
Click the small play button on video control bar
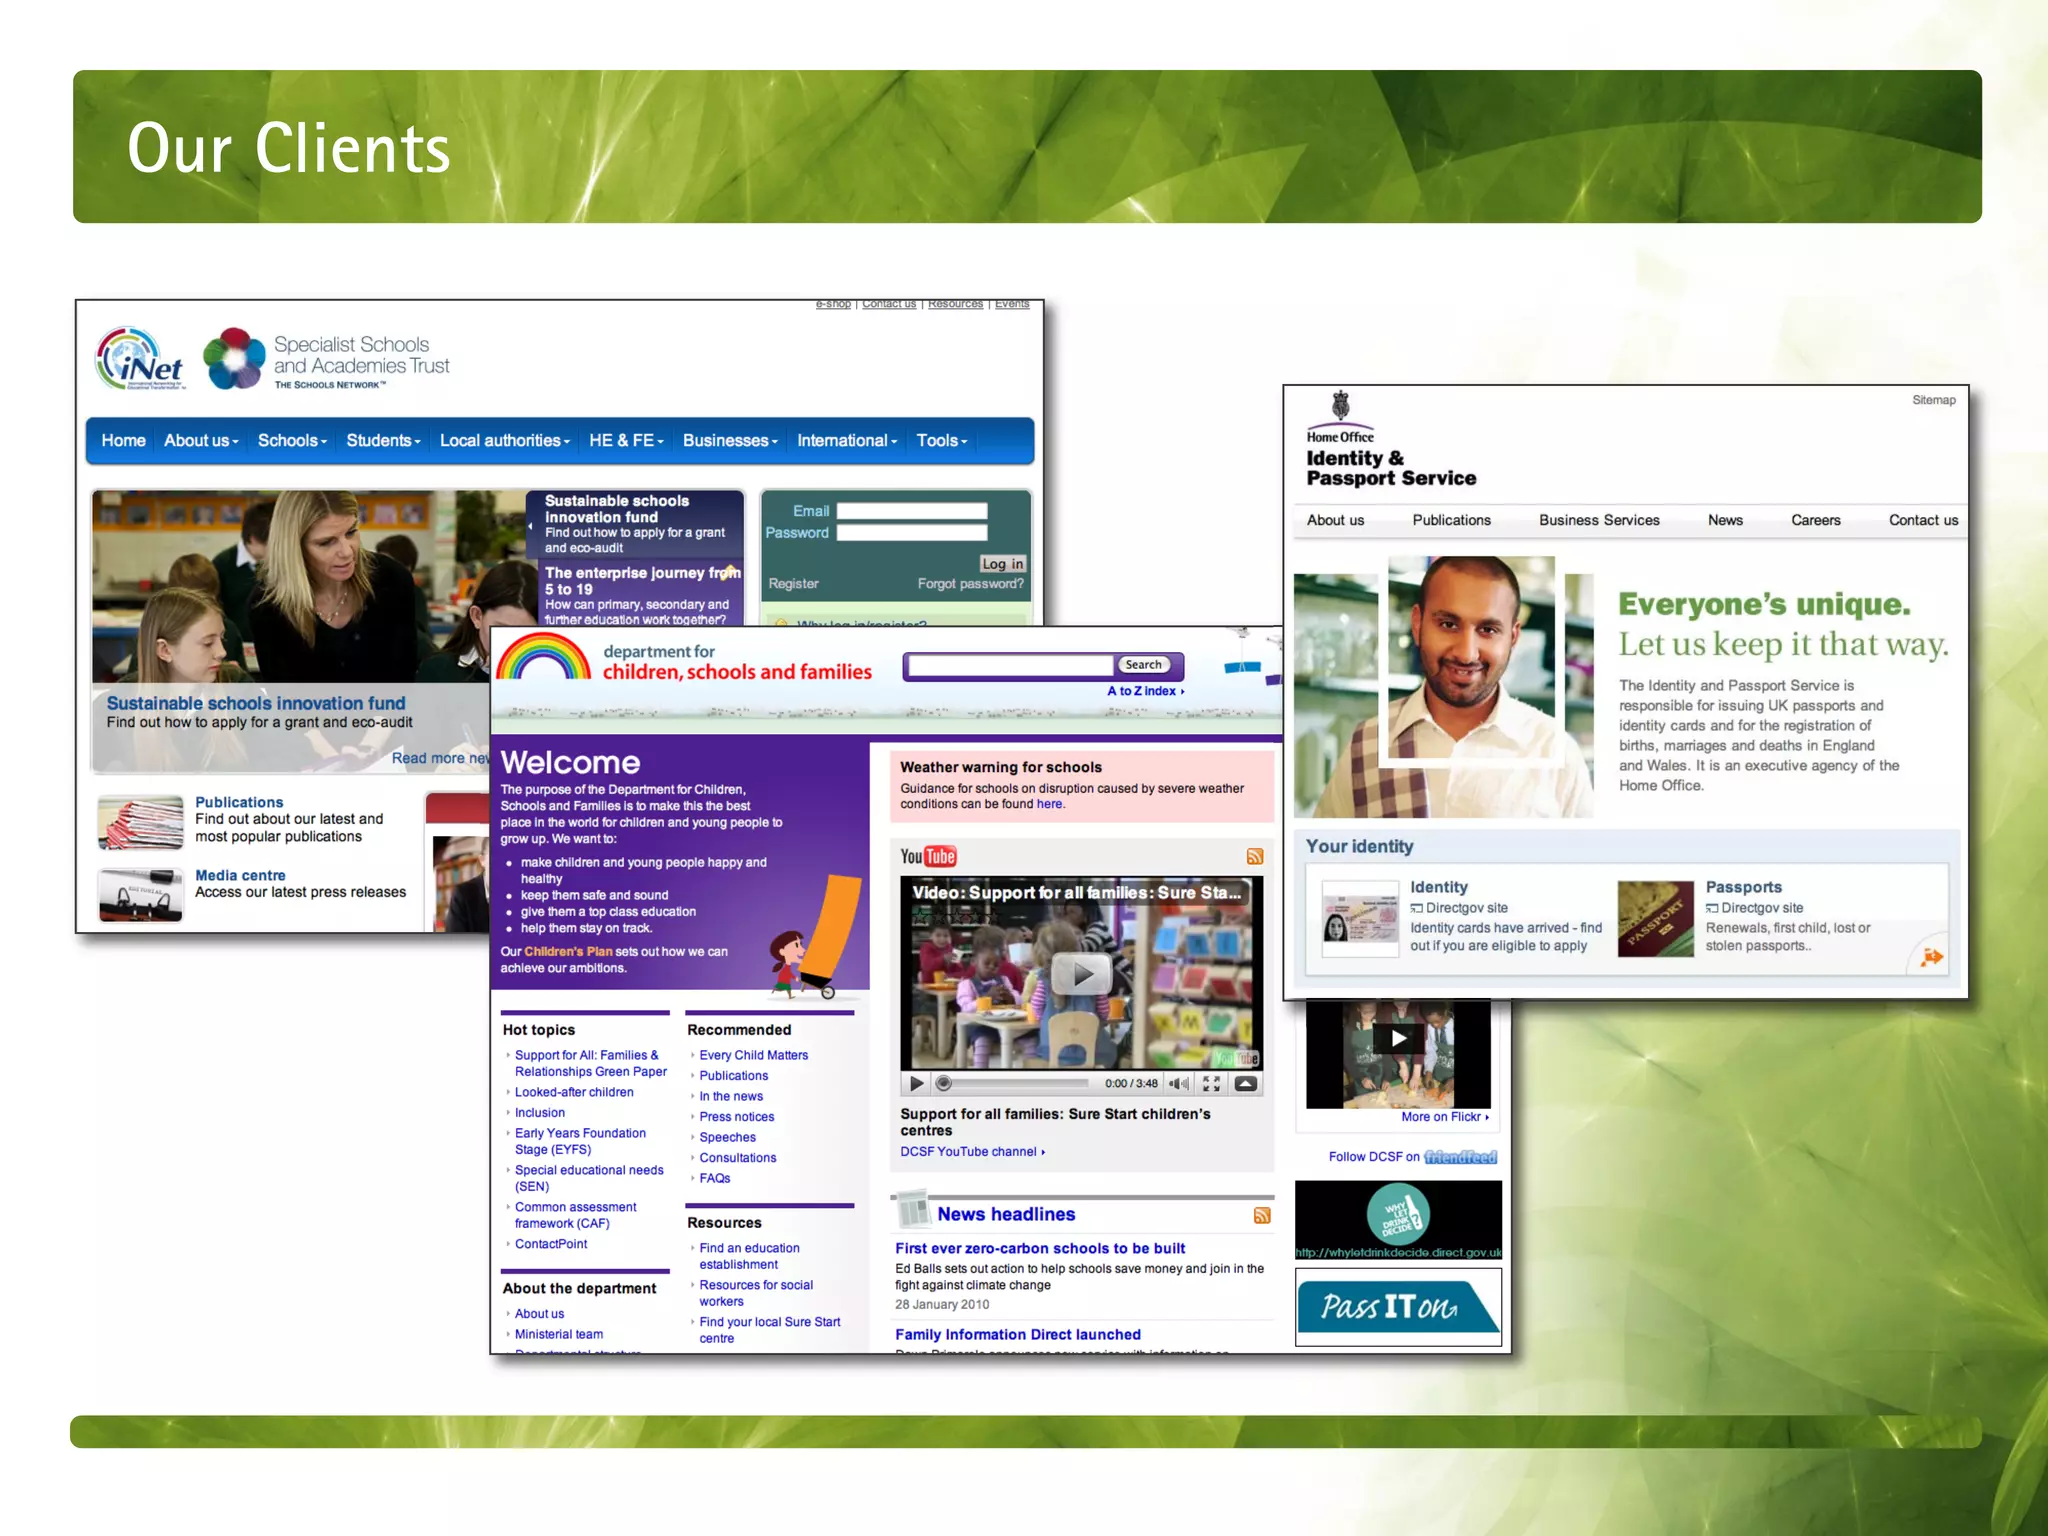tap(916, 1083)
